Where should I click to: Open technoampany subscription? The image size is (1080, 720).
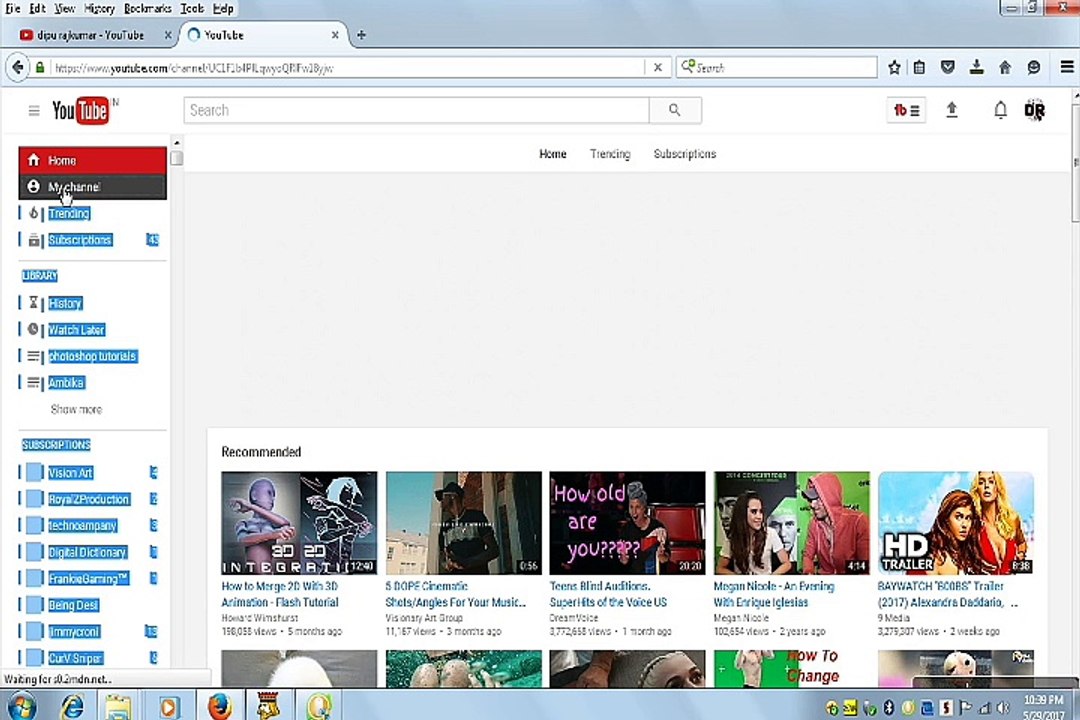pos(83,525)
